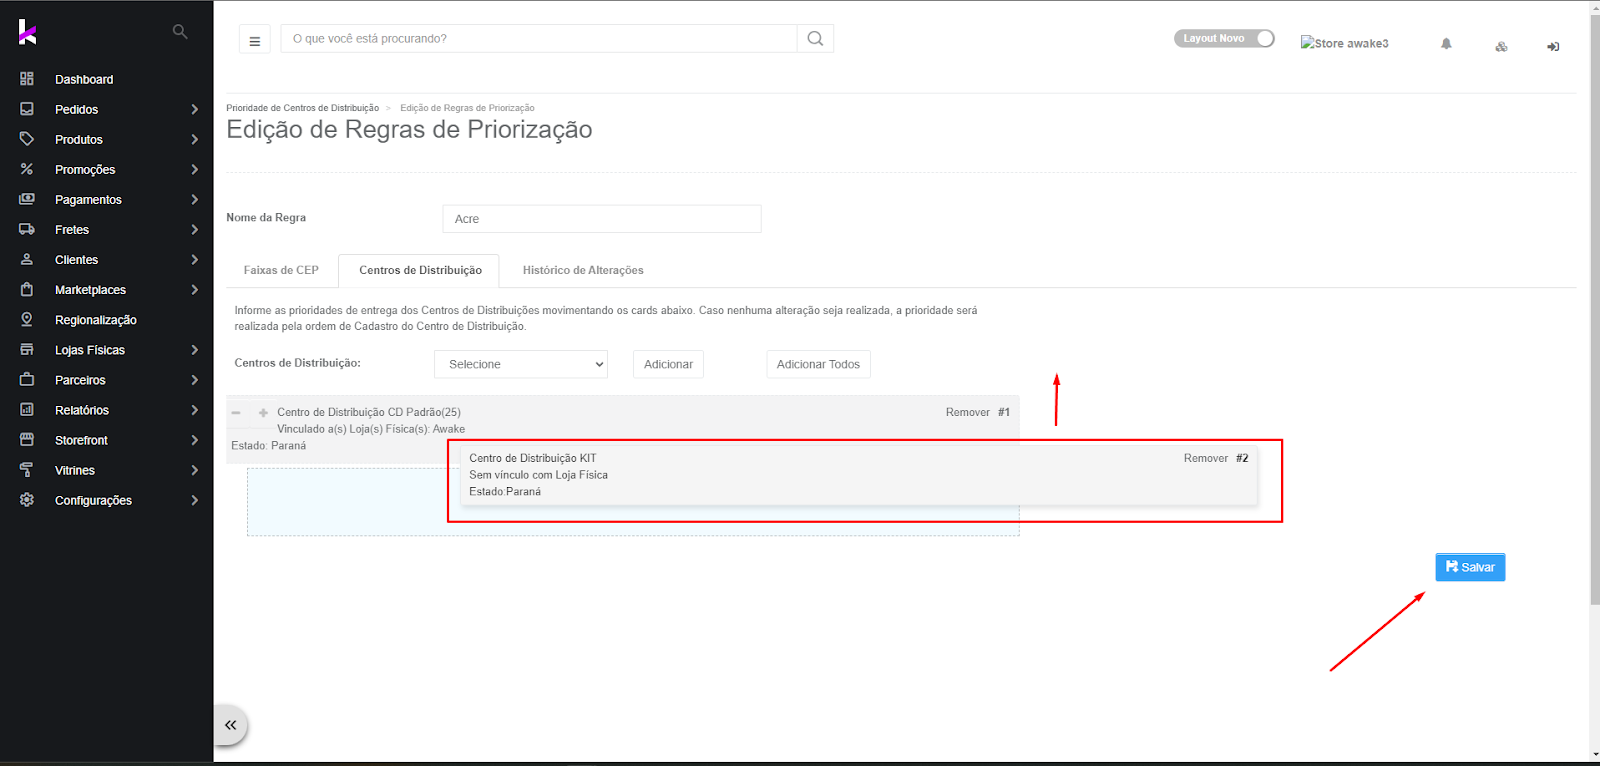Expand the Lojas Físicas menu chevron

[x=195, y=349]
